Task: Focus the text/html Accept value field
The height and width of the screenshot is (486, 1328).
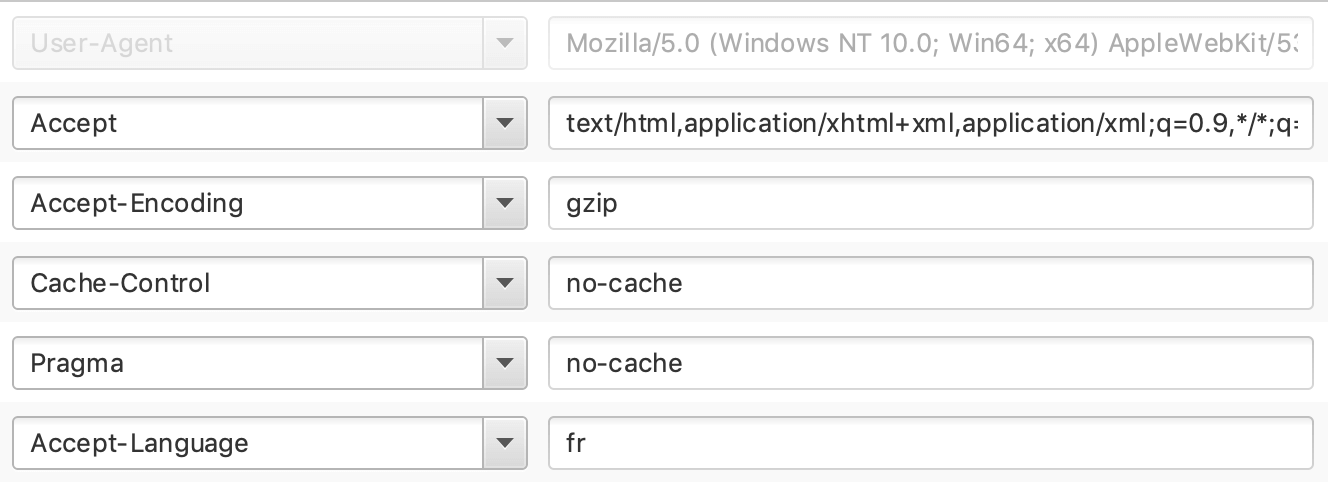Action: 930,123
